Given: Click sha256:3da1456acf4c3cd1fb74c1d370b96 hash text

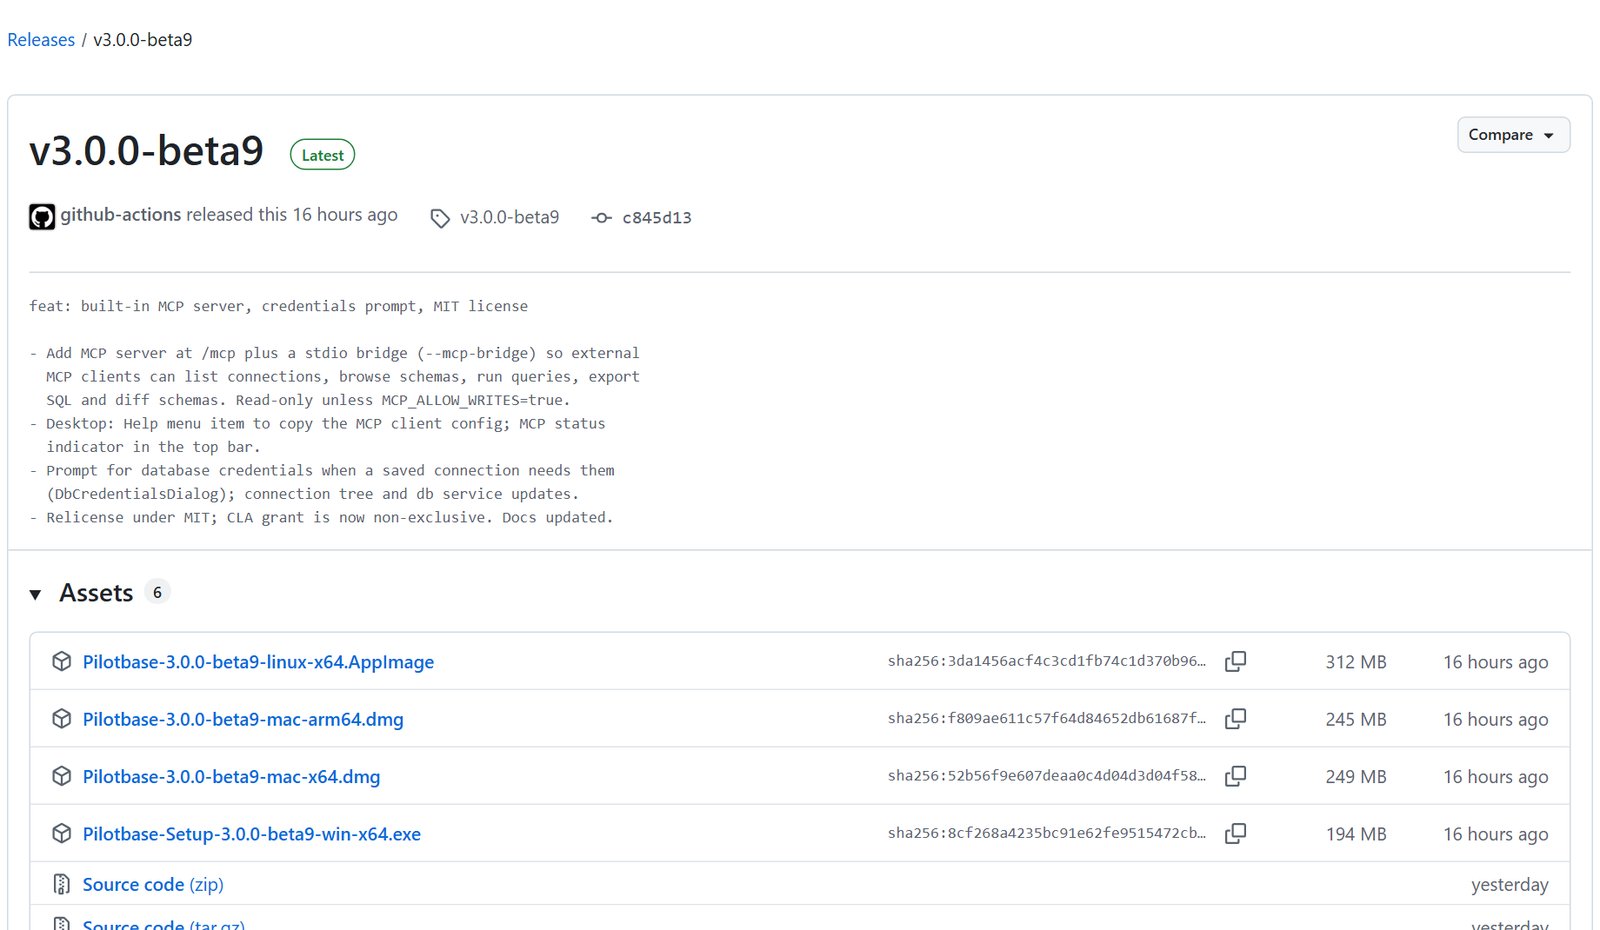Looking at the screenshot, I should tap(1047, 661).
